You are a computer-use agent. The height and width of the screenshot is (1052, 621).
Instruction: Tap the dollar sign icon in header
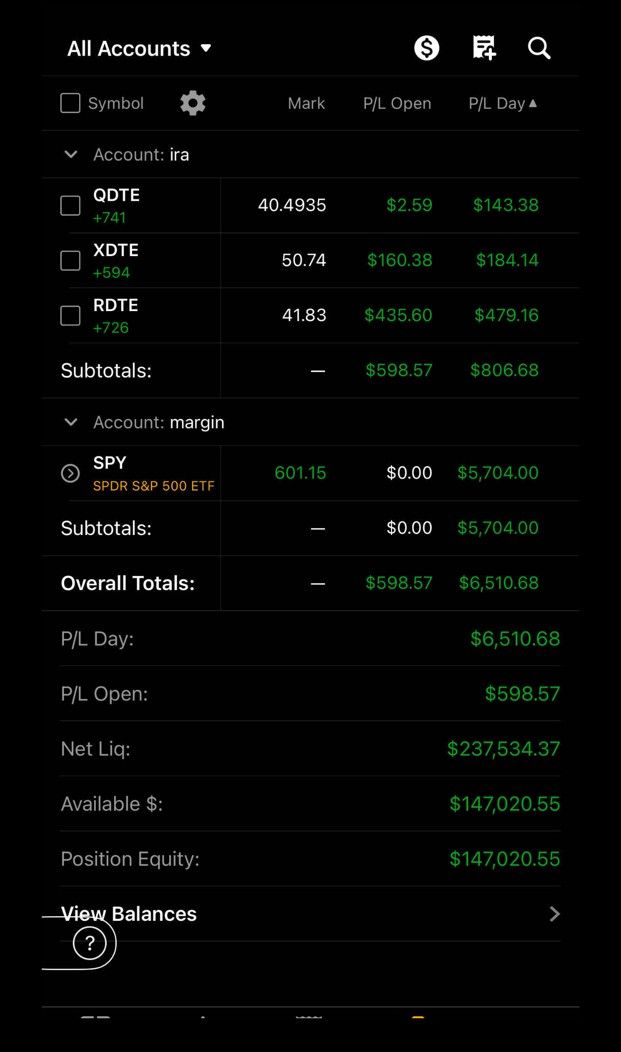click(427, 48)
